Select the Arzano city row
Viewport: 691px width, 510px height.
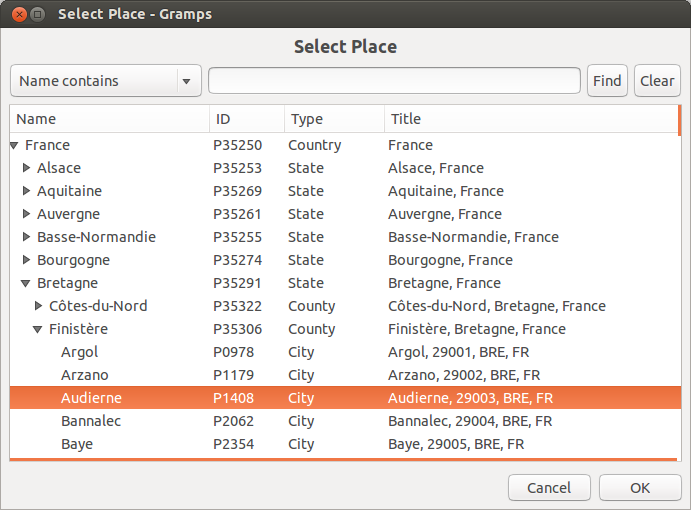(x=346, y=375)
